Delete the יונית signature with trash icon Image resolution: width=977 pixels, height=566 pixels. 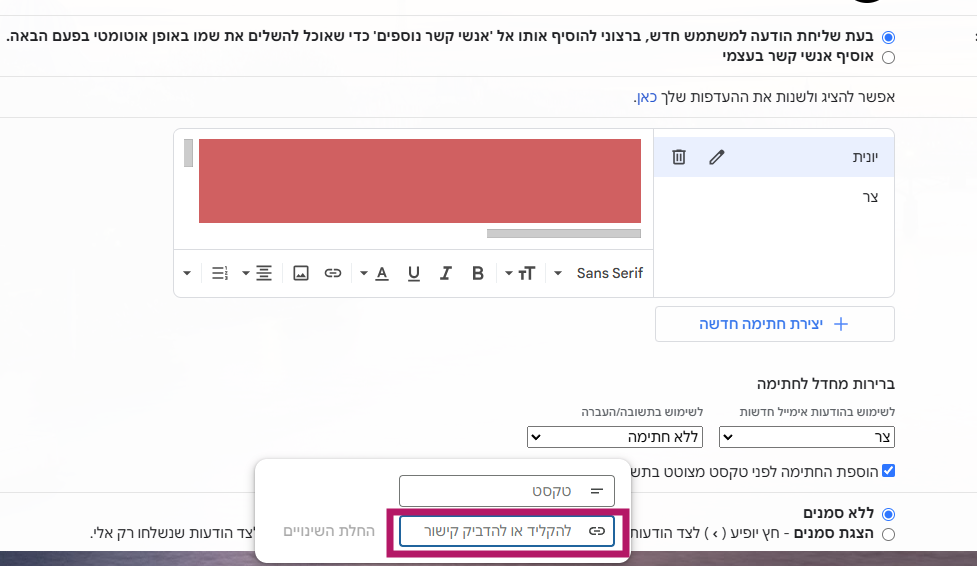pyautogui.click(x=678, y=157)
